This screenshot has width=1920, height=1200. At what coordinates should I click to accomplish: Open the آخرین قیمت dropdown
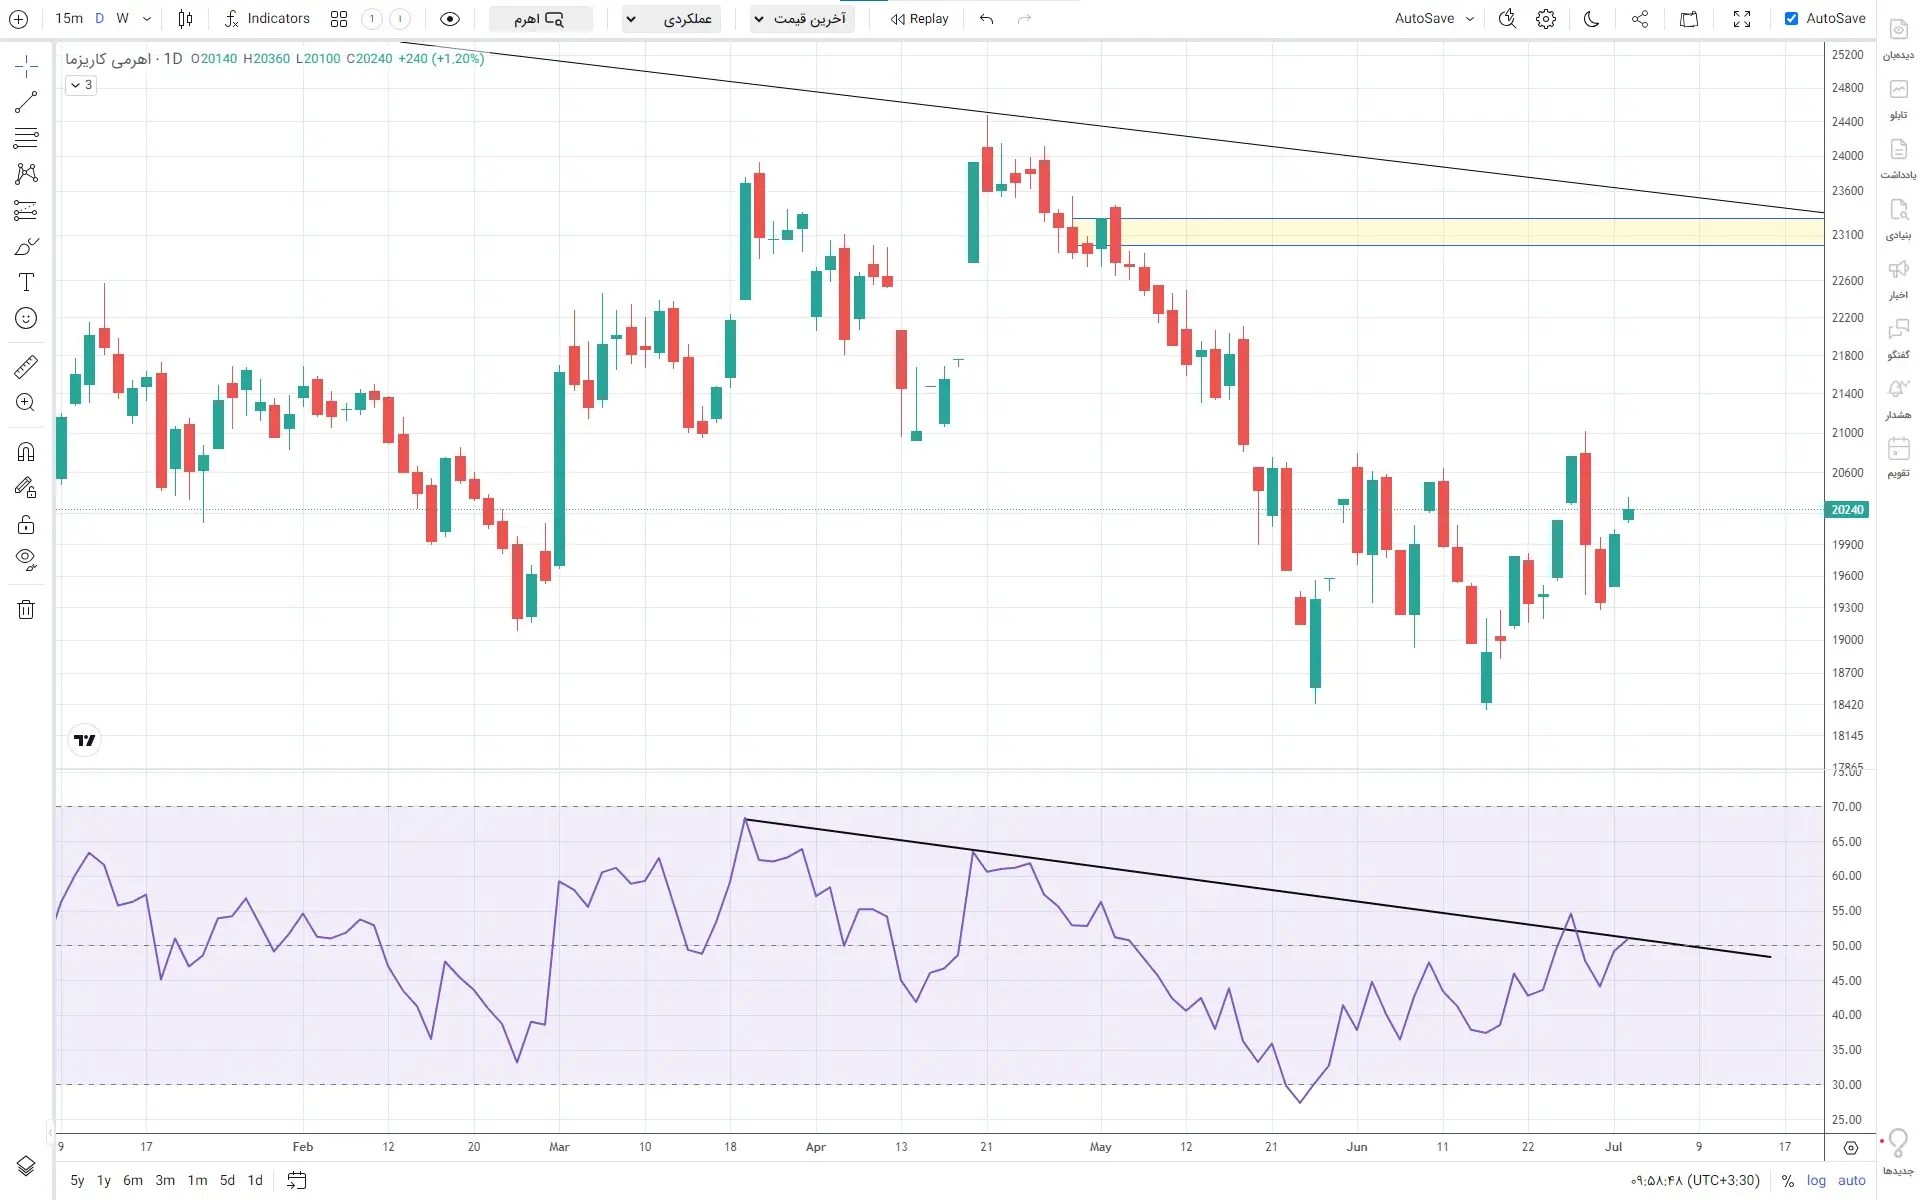(x=802, y=19)
